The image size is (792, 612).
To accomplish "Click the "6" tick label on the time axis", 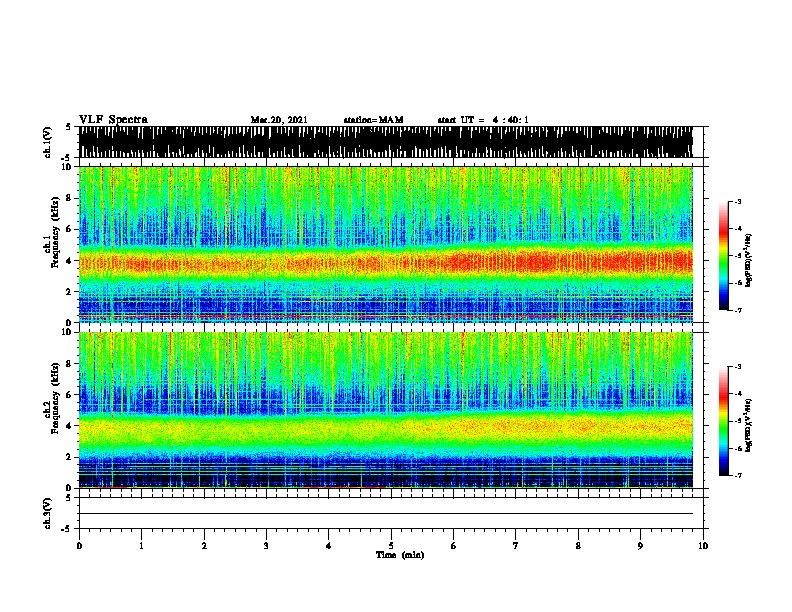I will [454, 546].
